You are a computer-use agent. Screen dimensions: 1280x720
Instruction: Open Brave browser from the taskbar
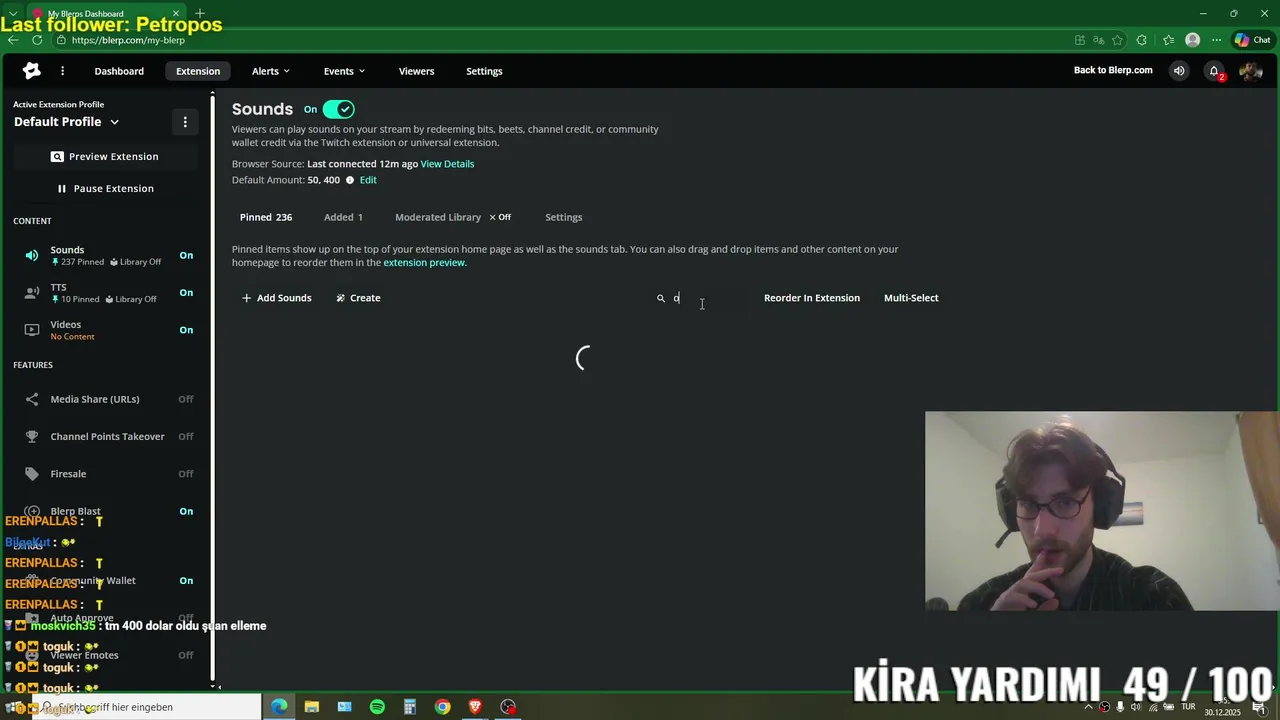(475, 707)
